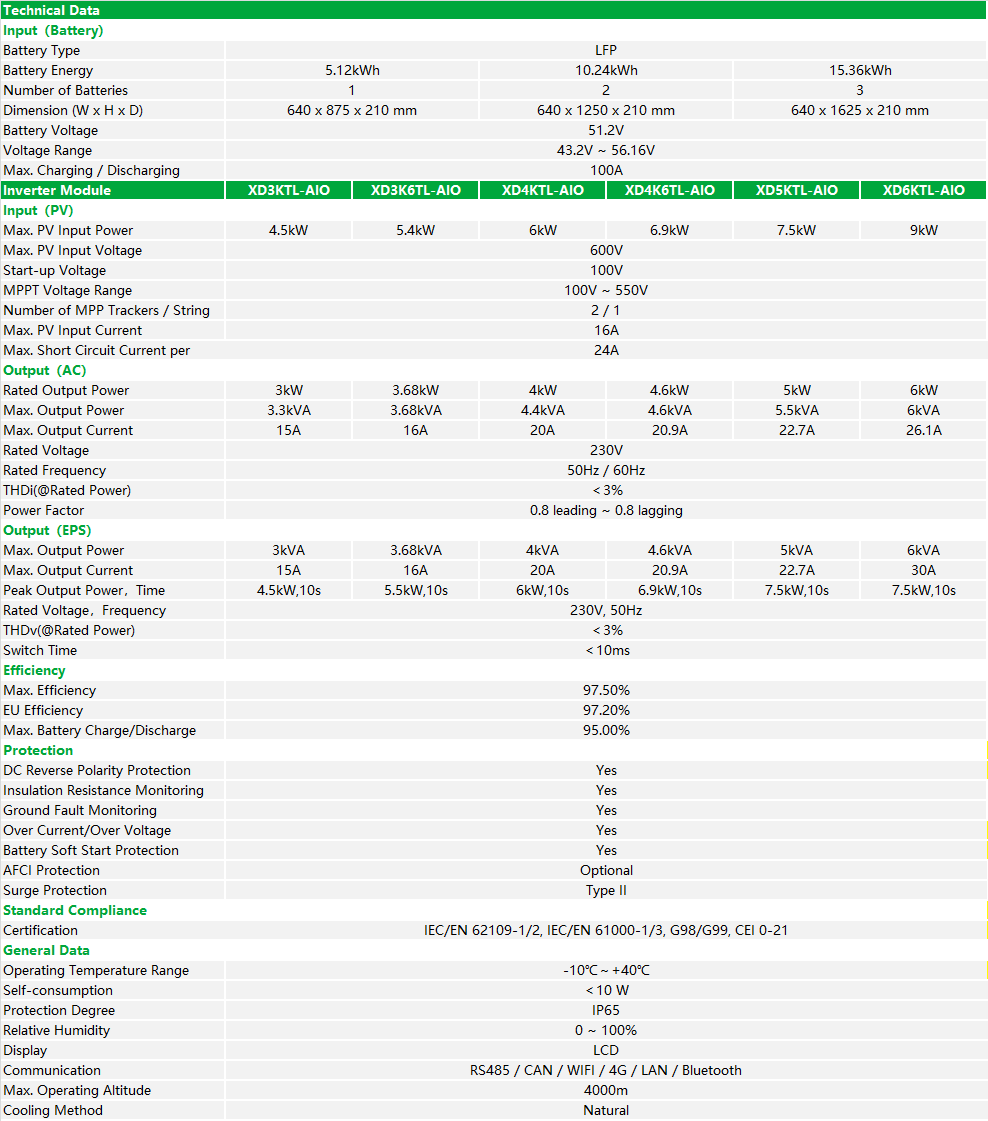The image size is (988, 1121).
Task: Select the Communication interfaces value
Action: point(606,1070)
